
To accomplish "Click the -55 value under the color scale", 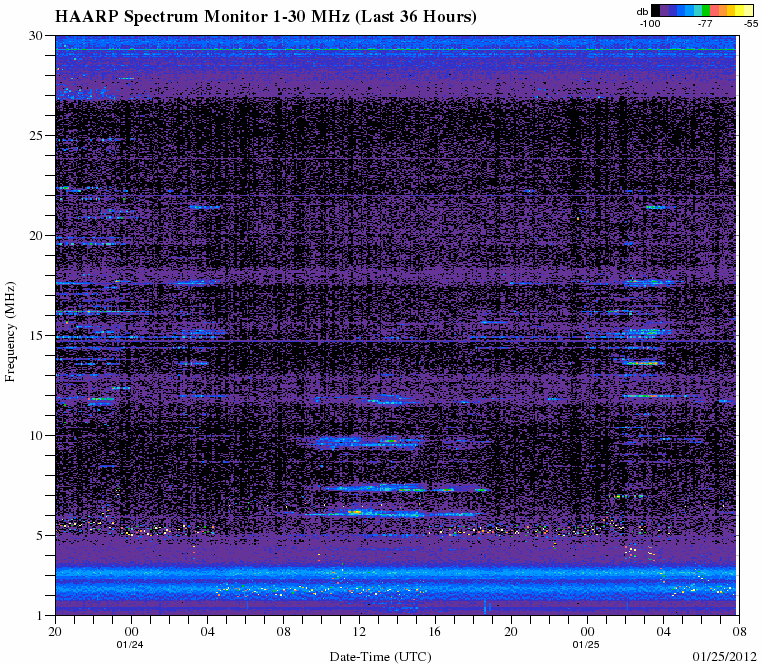I will pyautogui.click(x=751, y=23).
